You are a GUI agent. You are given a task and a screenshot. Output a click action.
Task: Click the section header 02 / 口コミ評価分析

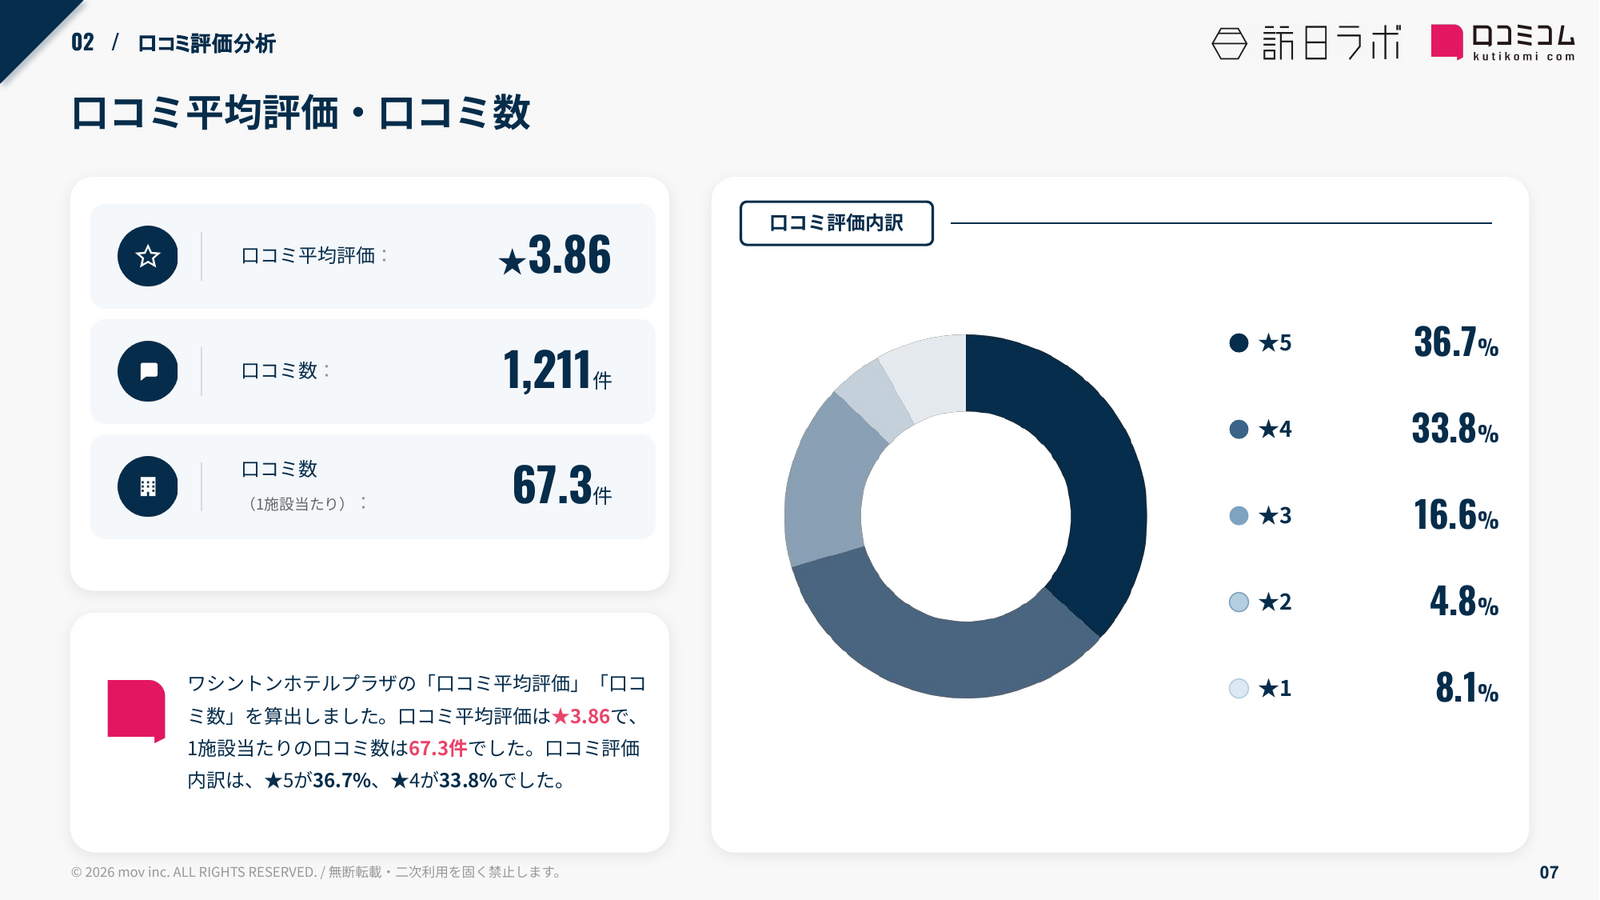coord(173,43)
